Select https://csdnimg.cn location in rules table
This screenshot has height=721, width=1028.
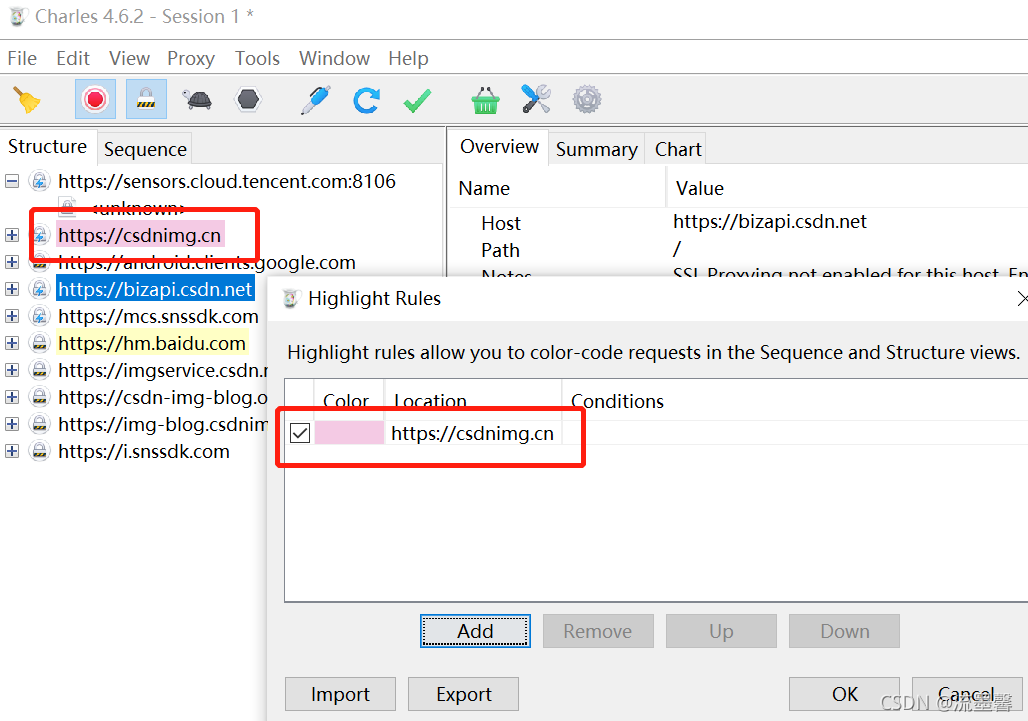pyautogui.click(x=473, y=433)
